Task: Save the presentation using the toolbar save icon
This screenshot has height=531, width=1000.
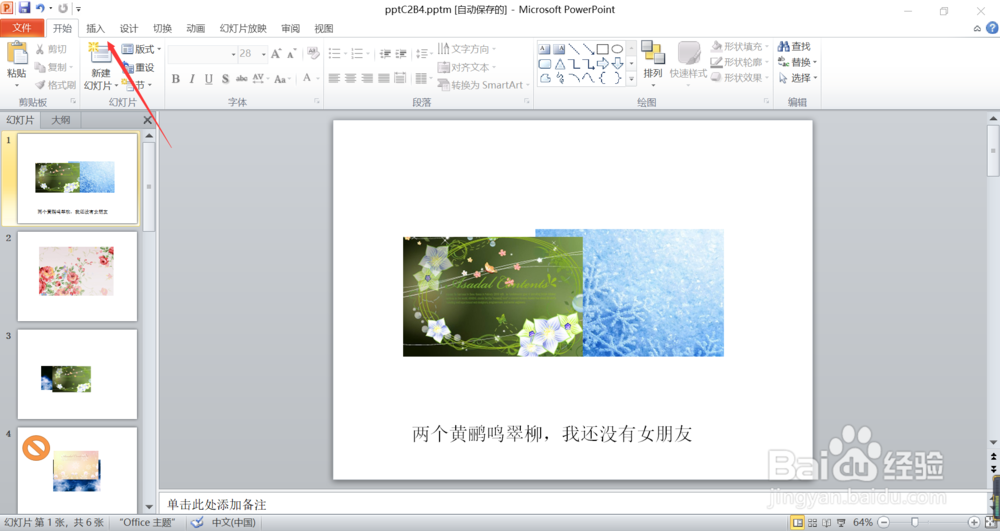Action: point(24,8)
